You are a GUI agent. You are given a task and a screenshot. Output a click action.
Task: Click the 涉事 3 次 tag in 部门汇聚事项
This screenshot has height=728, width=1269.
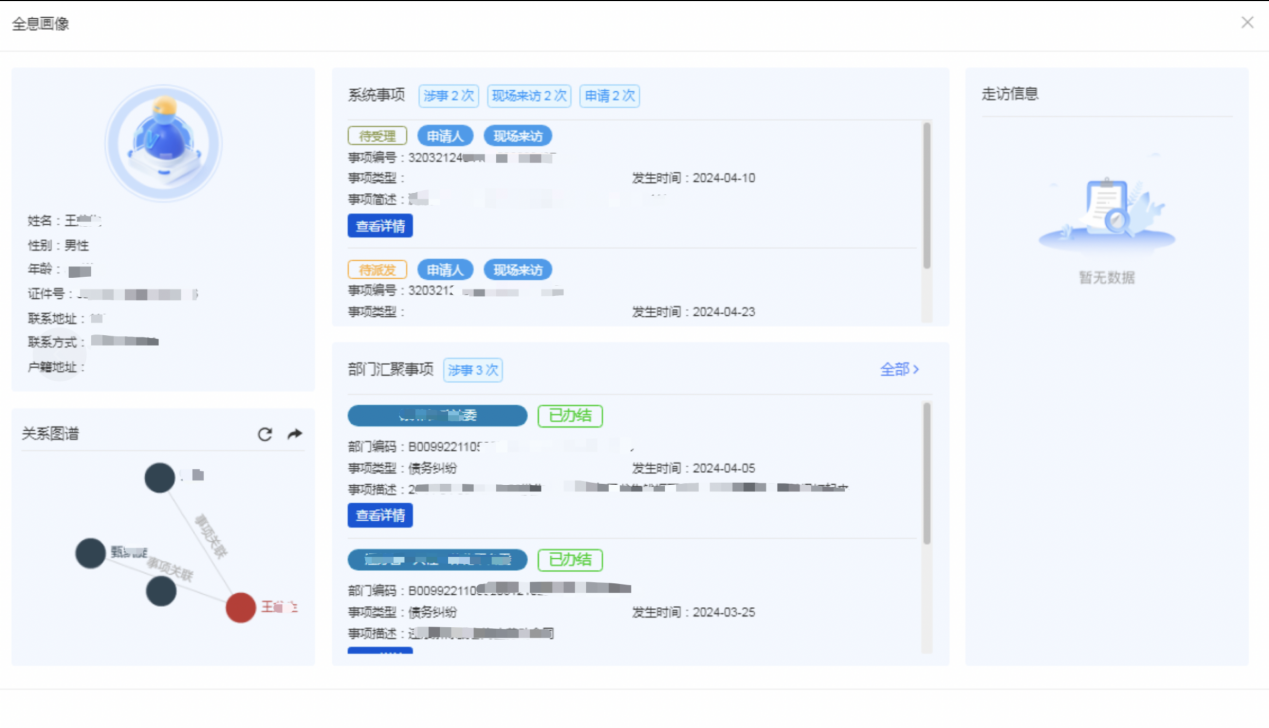[473, 370]
